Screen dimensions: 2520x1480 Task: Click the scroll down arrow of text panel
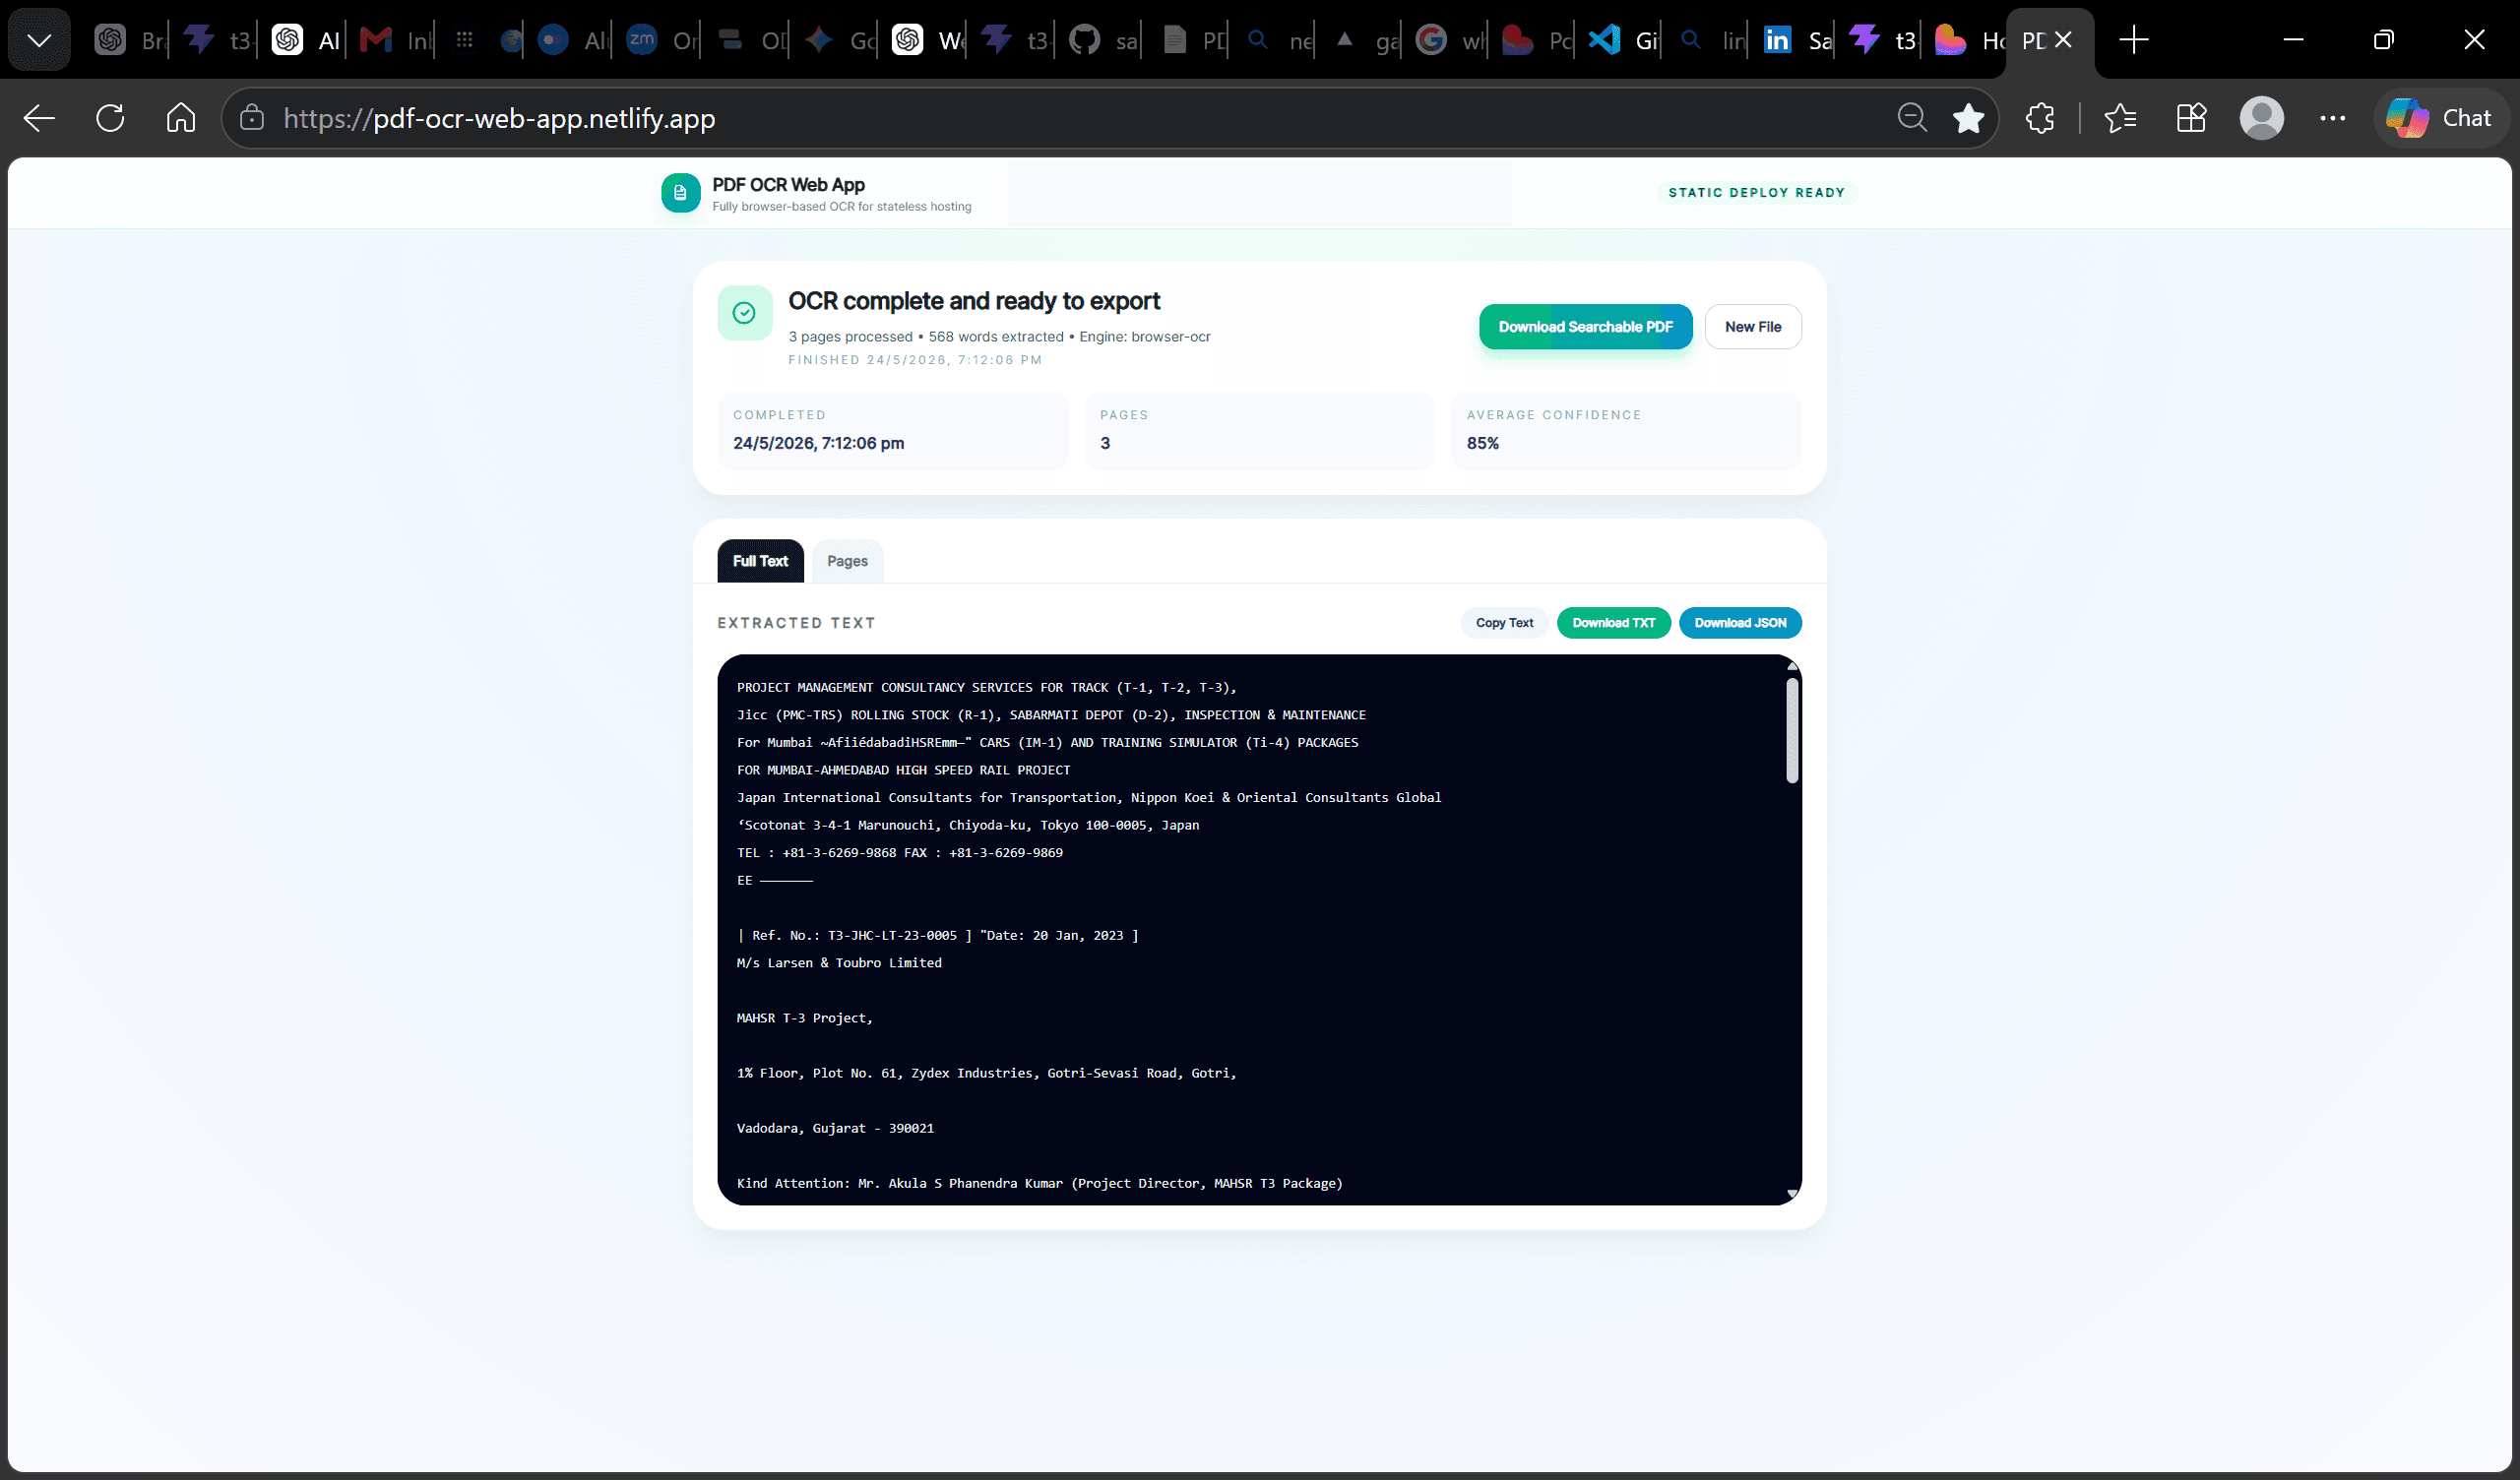coord(1792,1193)
